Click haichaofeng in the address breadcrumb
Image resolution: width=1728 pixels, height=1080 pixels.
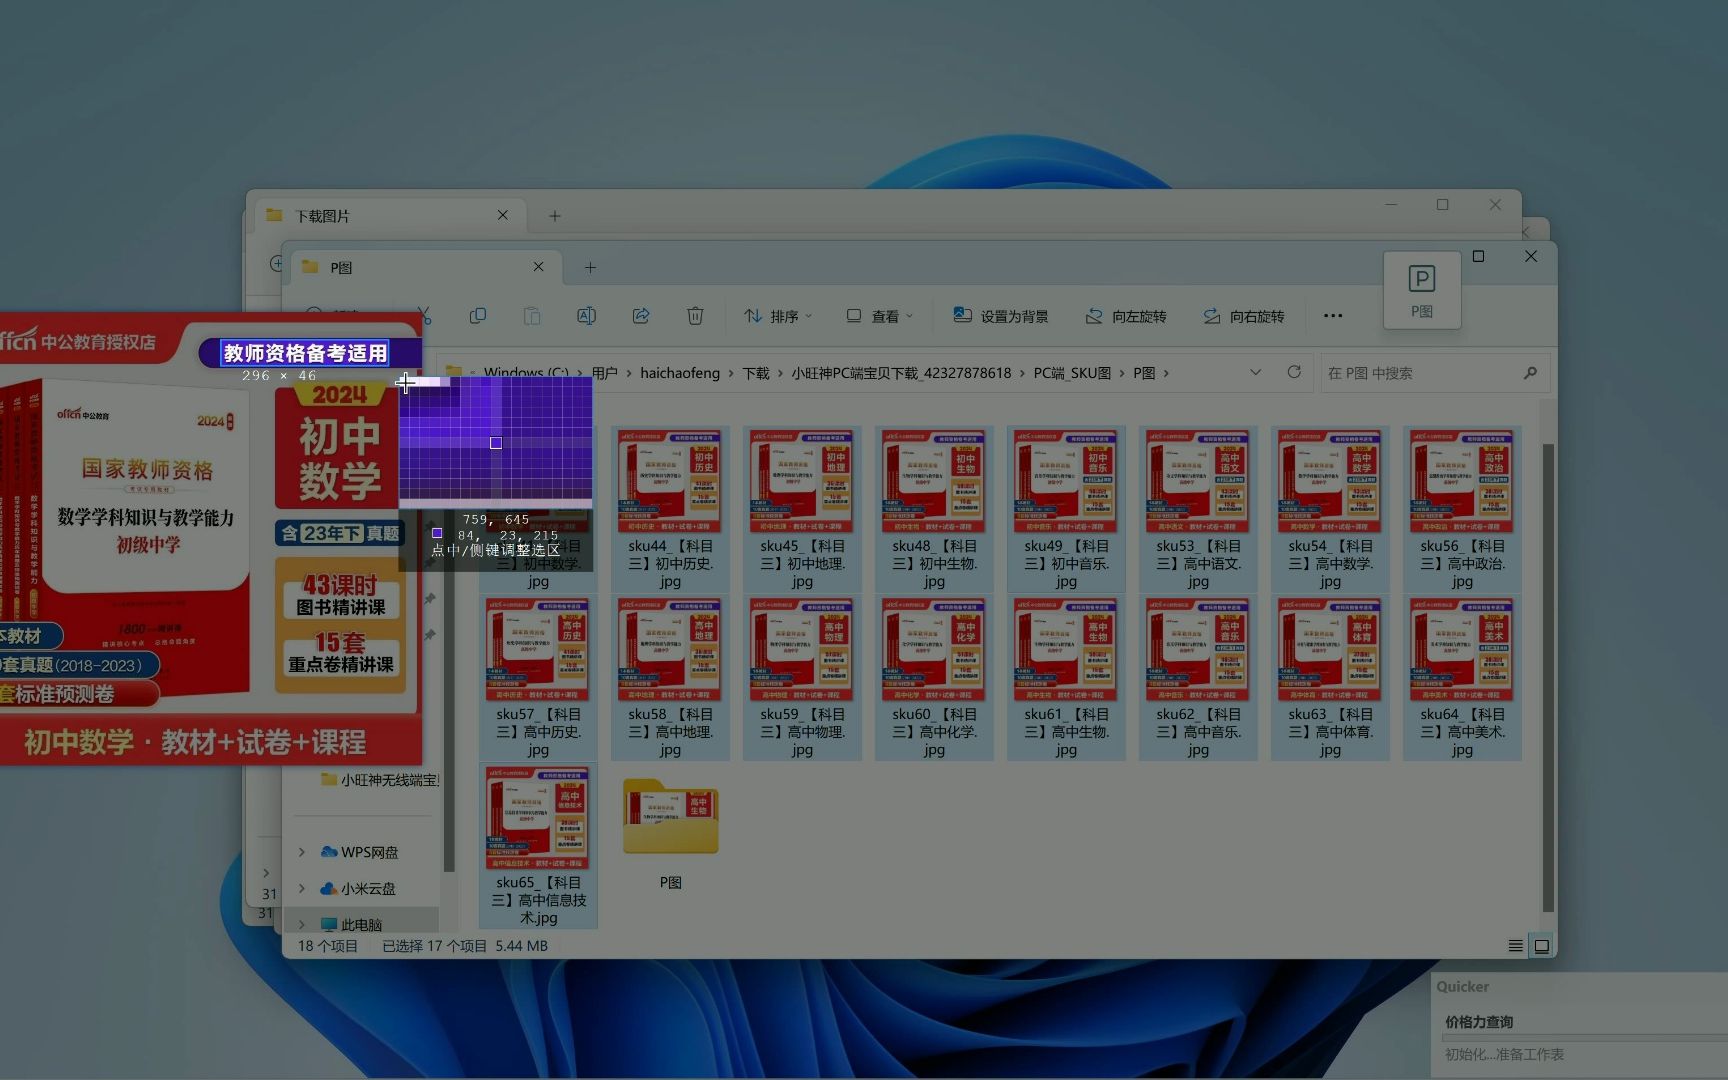(680, 373)
